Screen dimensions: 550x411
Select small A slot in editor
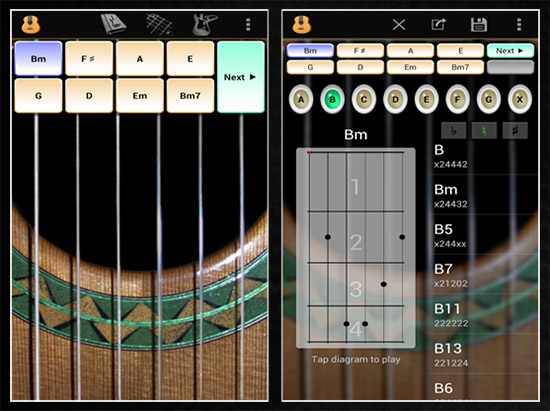[410, 50]
